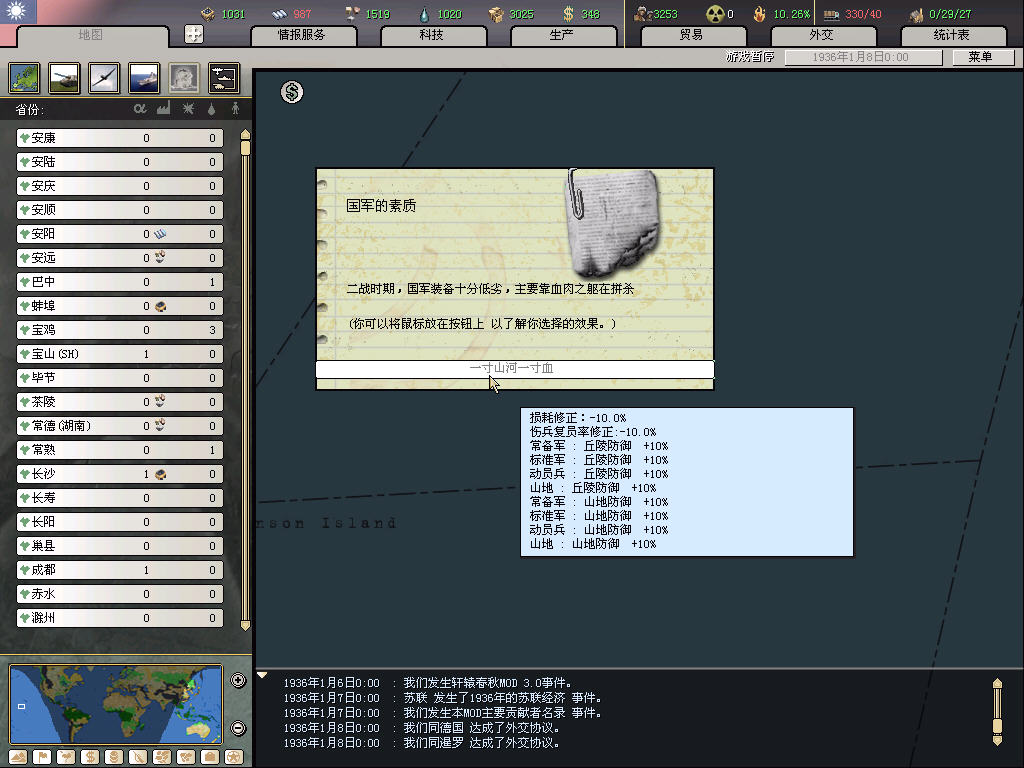Open the naval units list (ship icon)
The image size is (1024, 768).
pyautogui.click(x=144, y=77)
